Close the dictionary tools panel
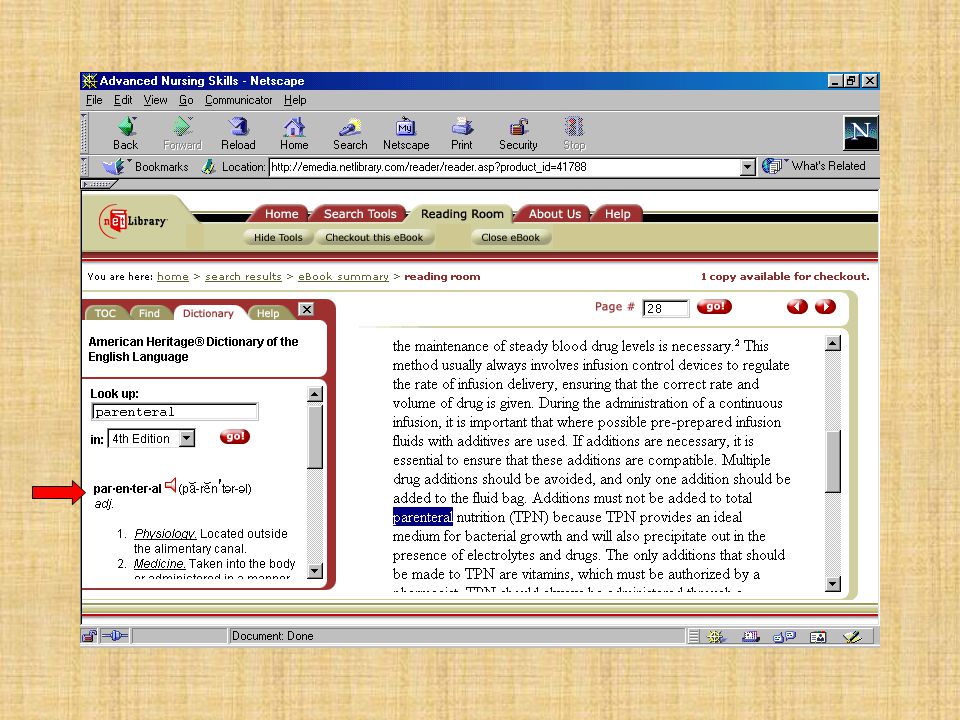Viewport: 960px width, 720px height. pos(306,309)
